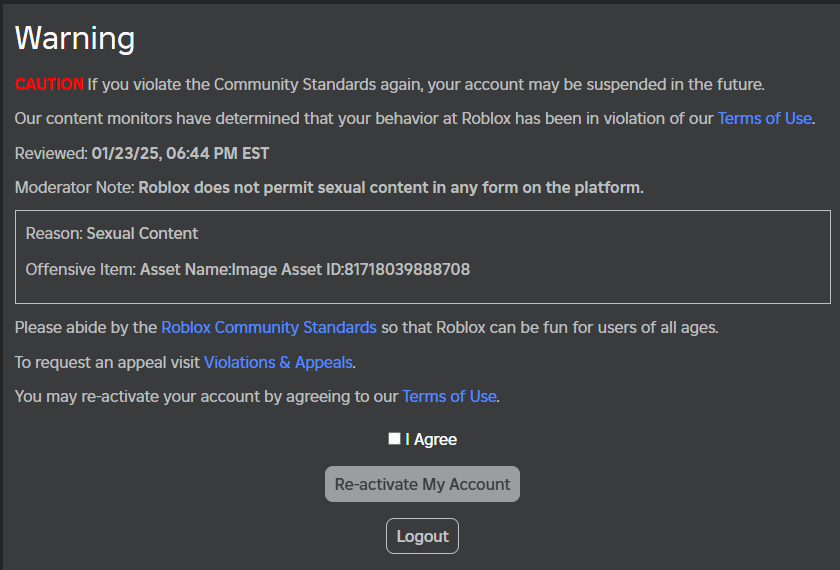Click the red CAUTION label

tap(49, 85)
